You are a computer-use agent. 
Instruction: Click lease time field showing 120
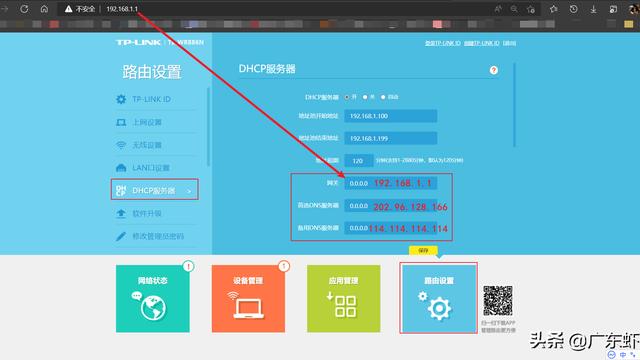click(359, 161)
